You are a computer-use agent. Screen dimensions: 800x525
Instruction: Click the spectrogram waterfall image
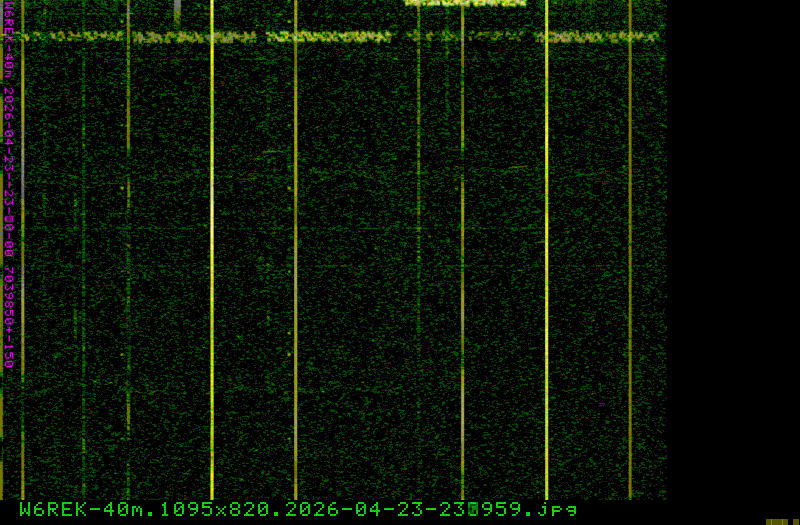point(334,249)
